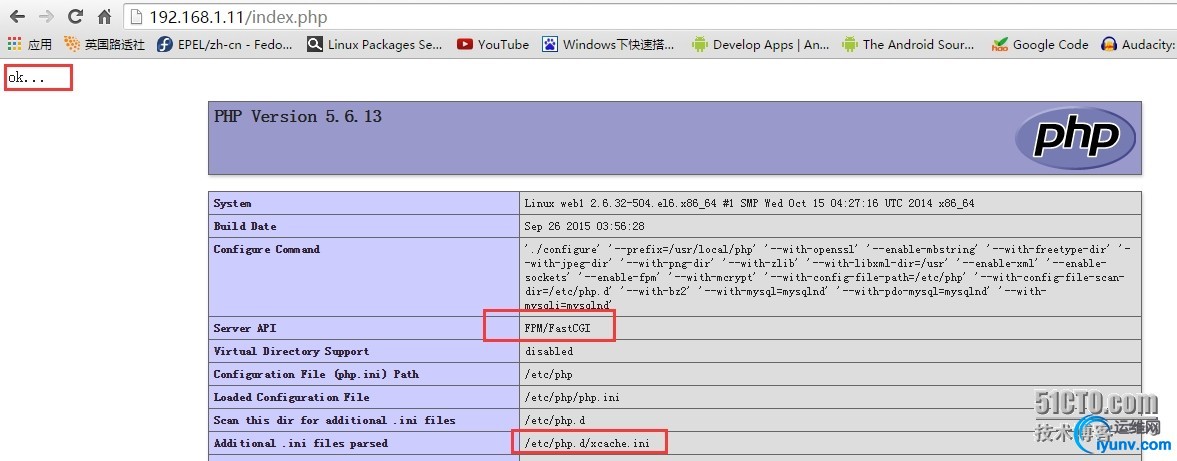The width and height of the screenshot is (1177, 461).
Task: Reload the page with refresh icon
Action: point(75,16)
